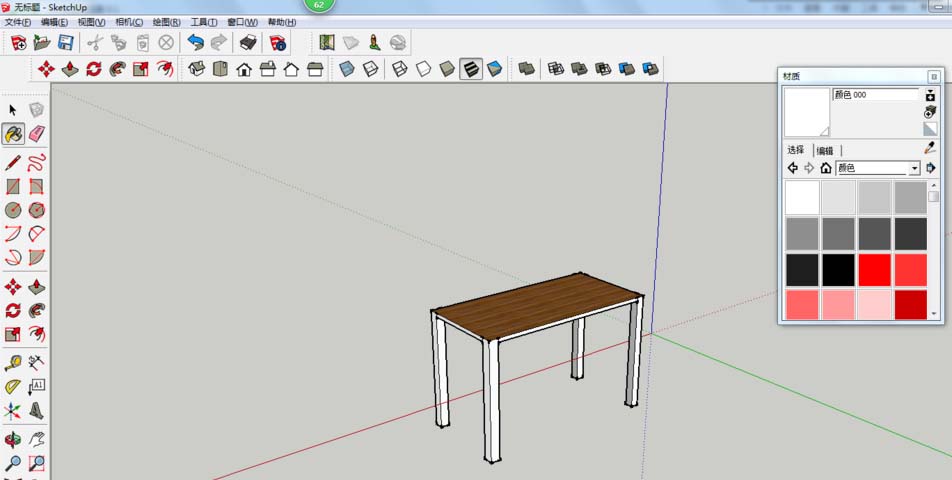Click the Create Material button

point(930,112)
